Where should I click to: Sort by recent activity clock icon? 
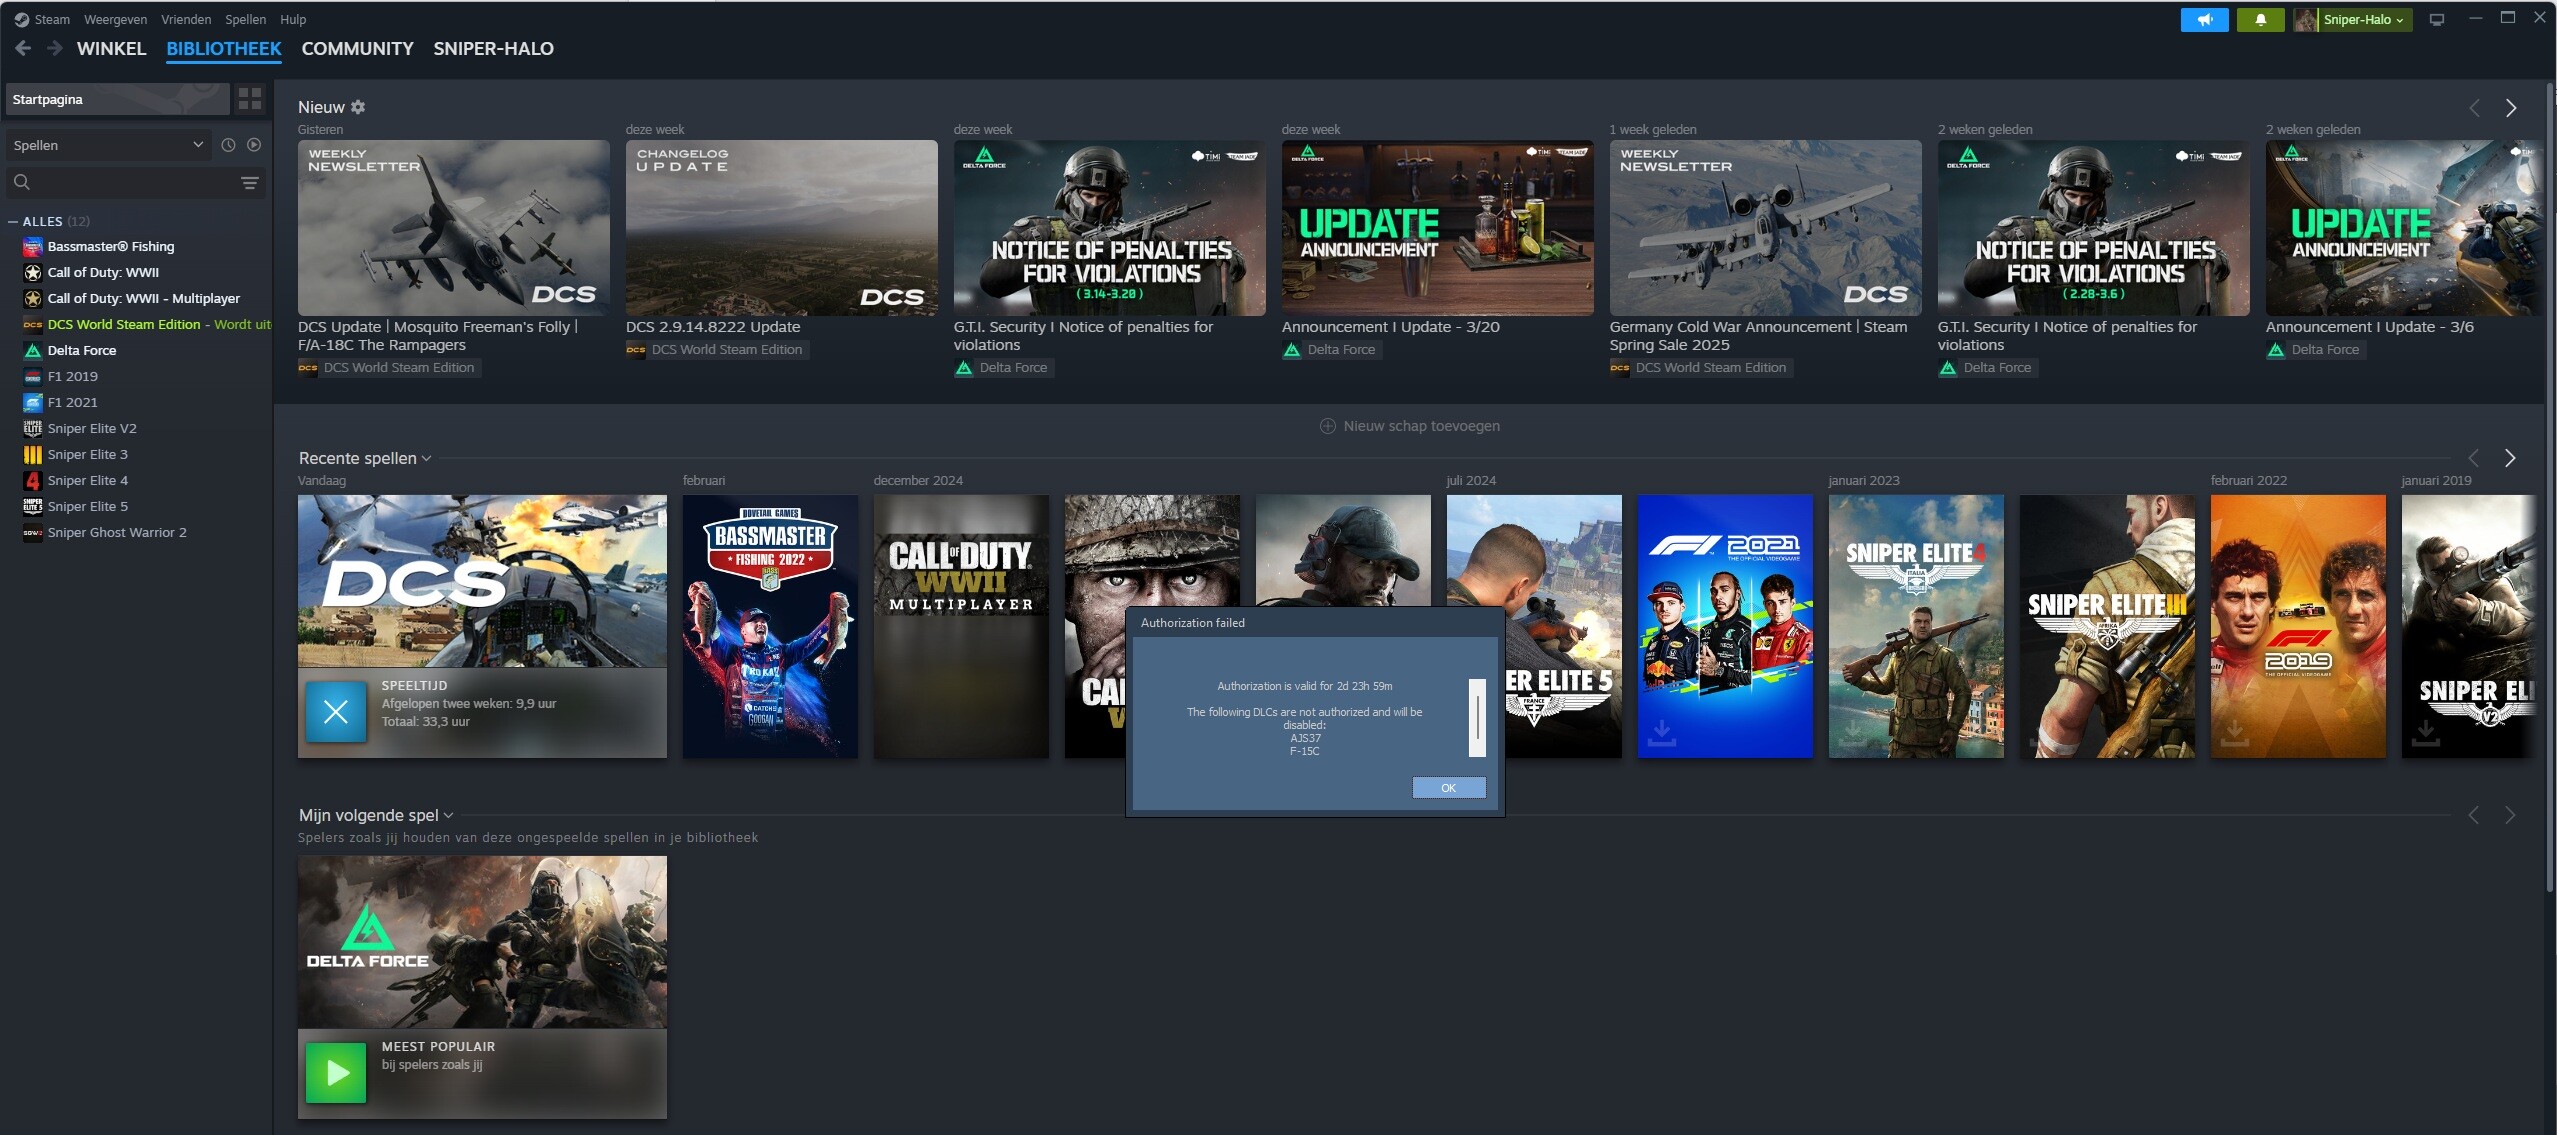[x=228, y=145]
